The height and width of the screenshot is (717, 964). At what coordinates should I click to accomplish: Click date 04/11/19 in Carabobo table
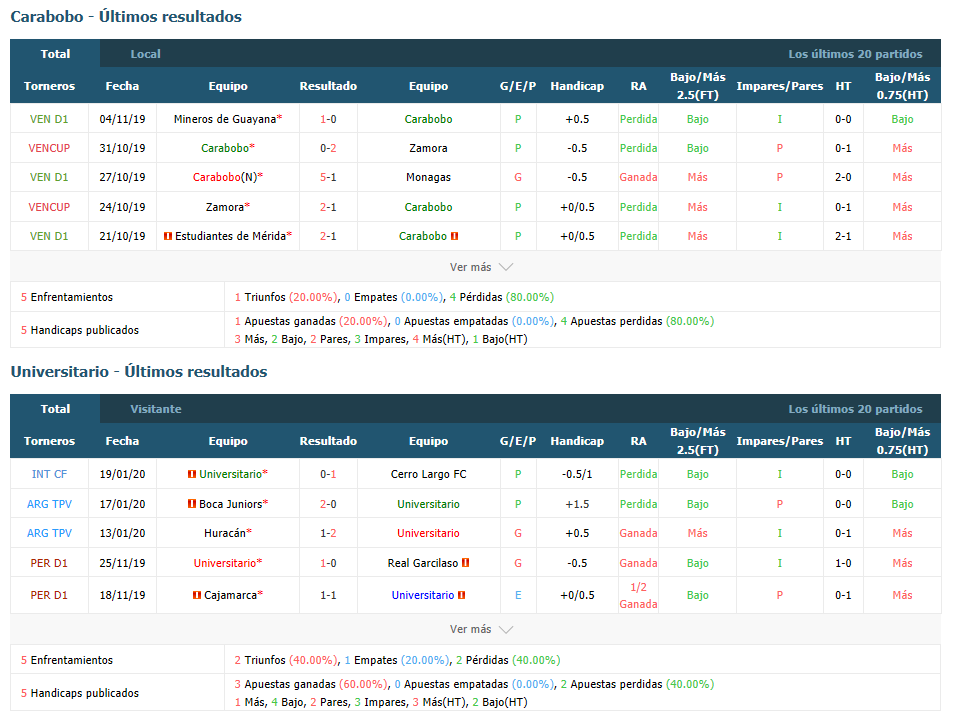coord(122,119)
